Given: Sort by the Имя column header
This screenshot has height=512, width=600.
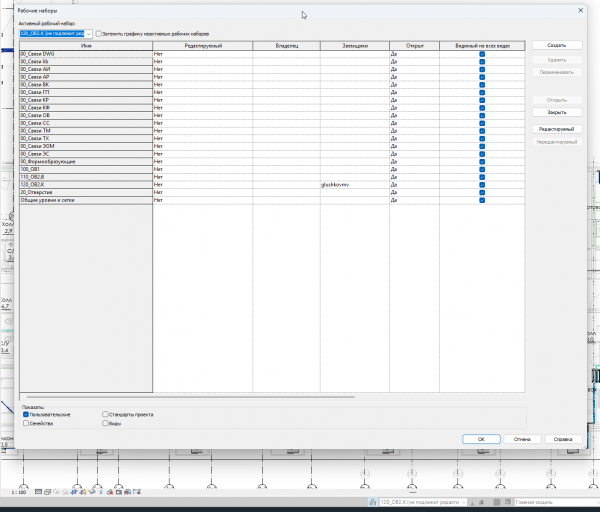Looking at the screenshot, I should [86, 46].
